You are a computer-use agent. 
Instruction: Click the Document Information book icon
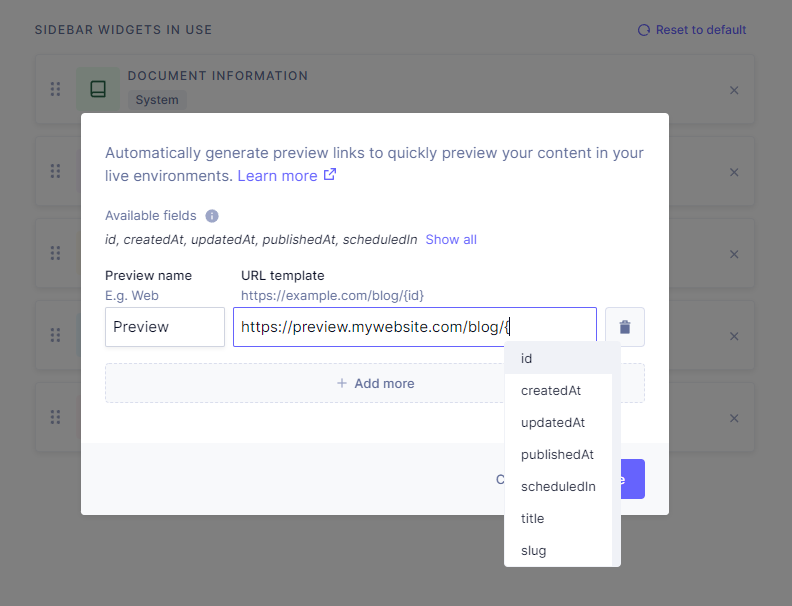coord(98,89)
